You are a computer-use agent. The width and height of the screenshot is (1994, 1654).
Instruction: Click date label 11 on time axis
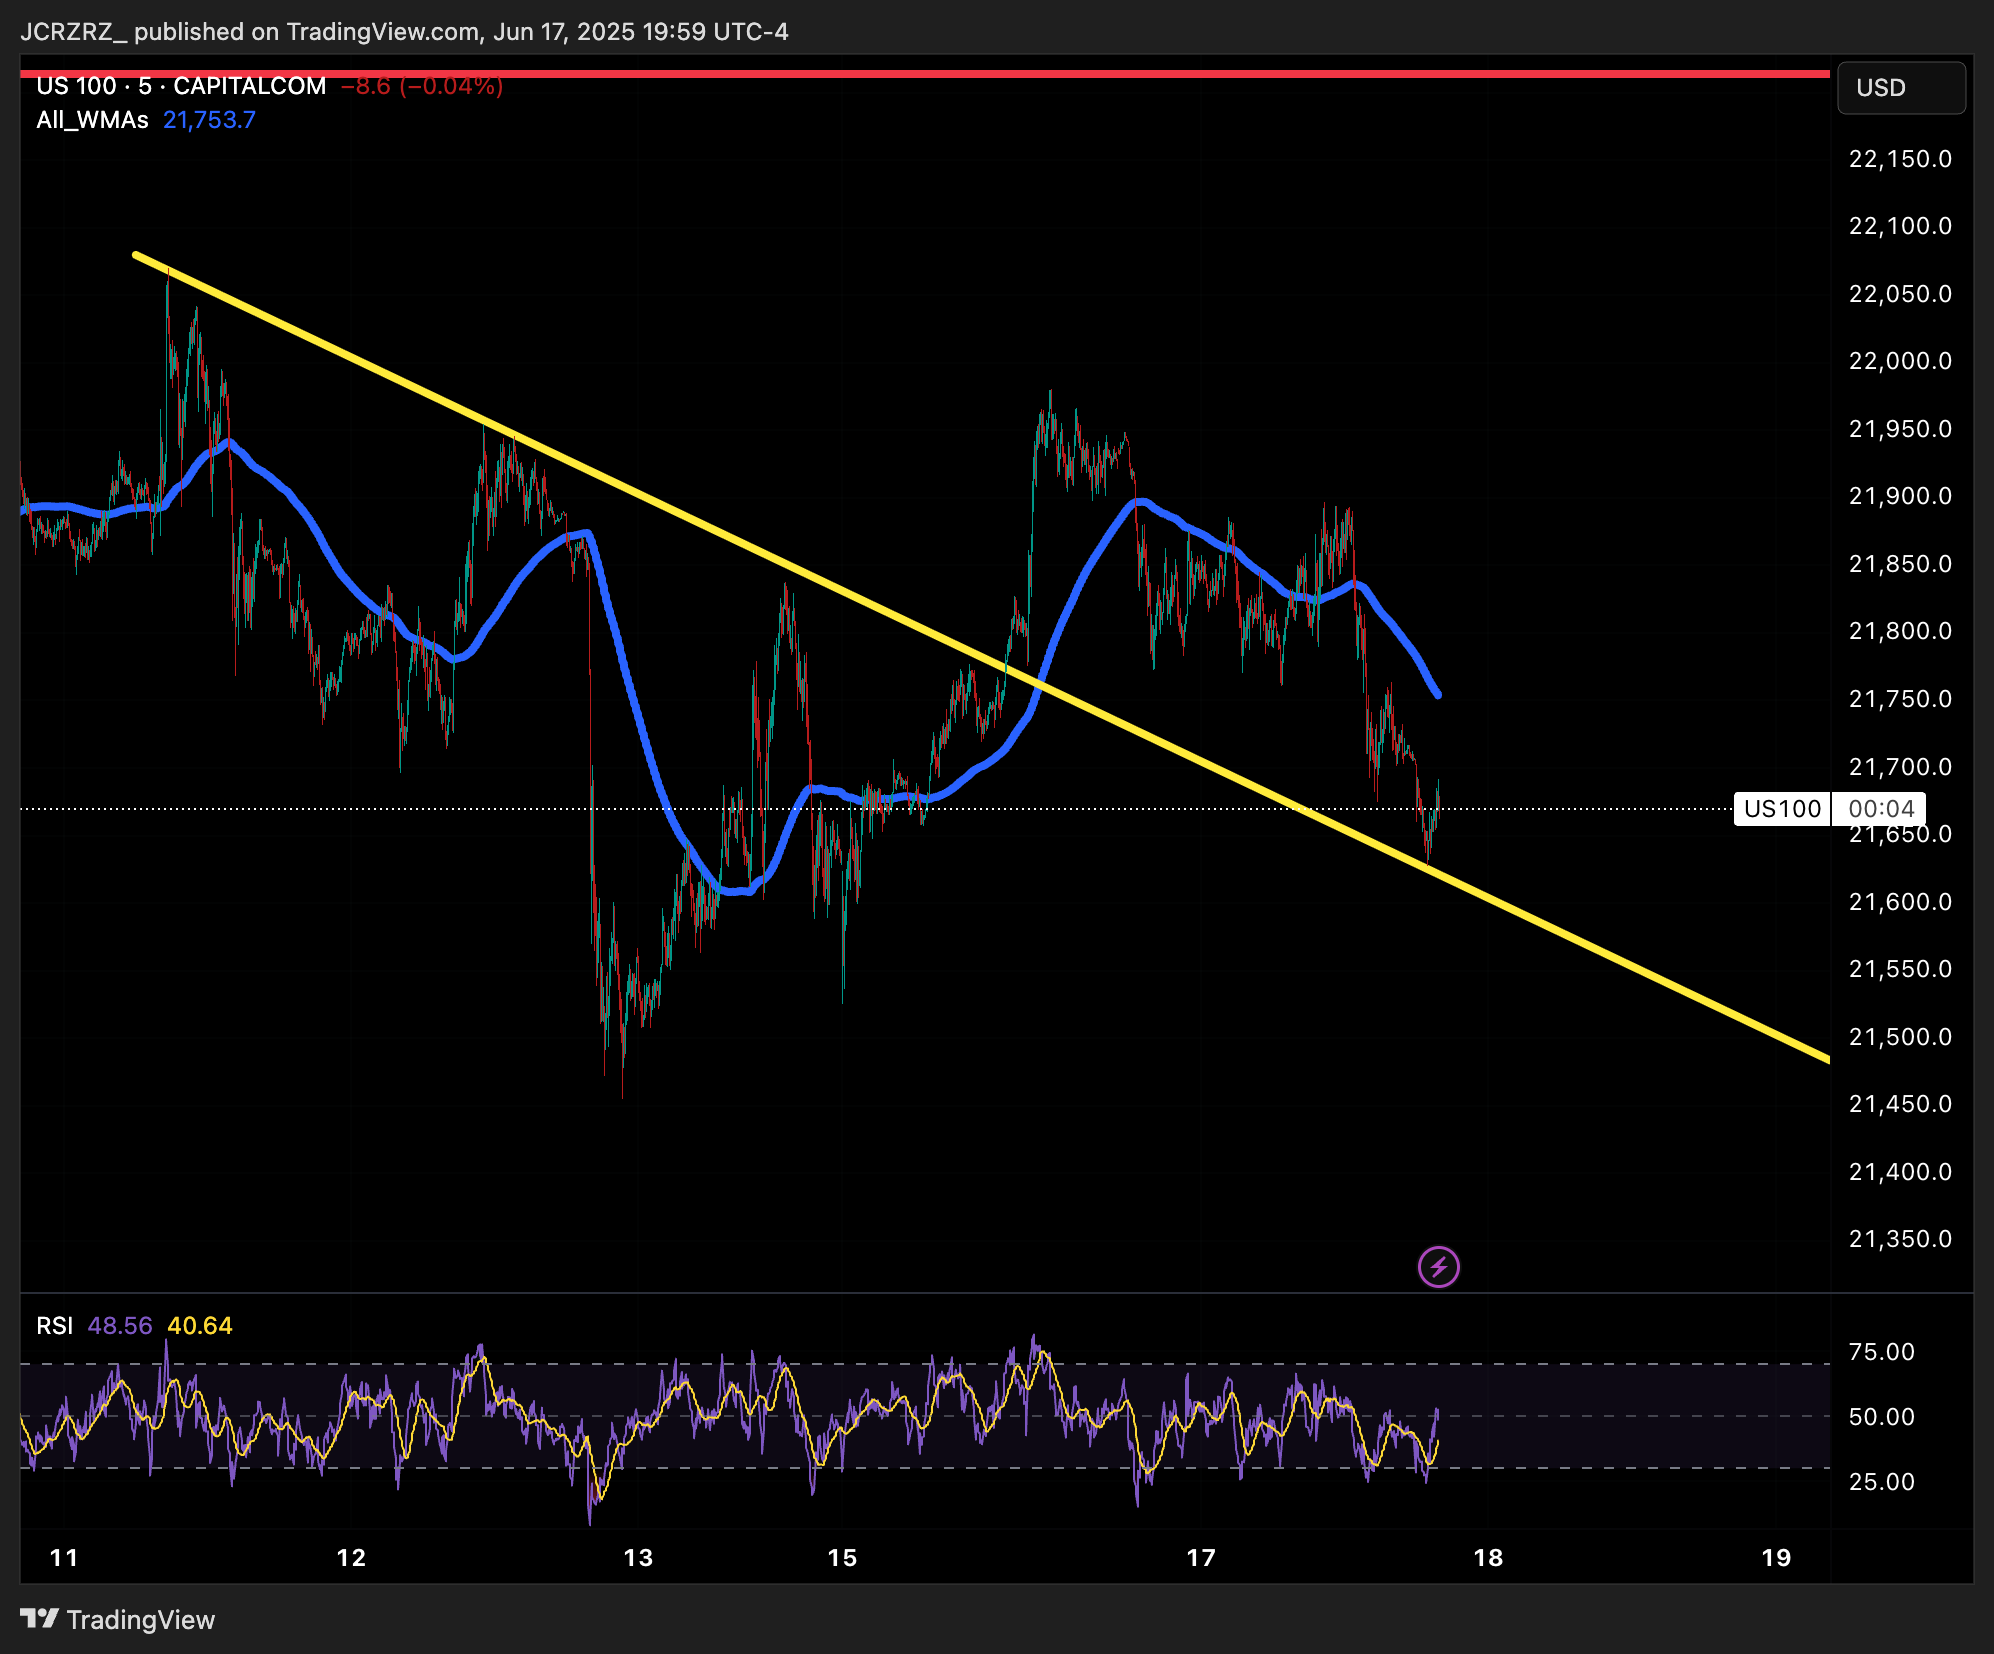(64, 1558)
